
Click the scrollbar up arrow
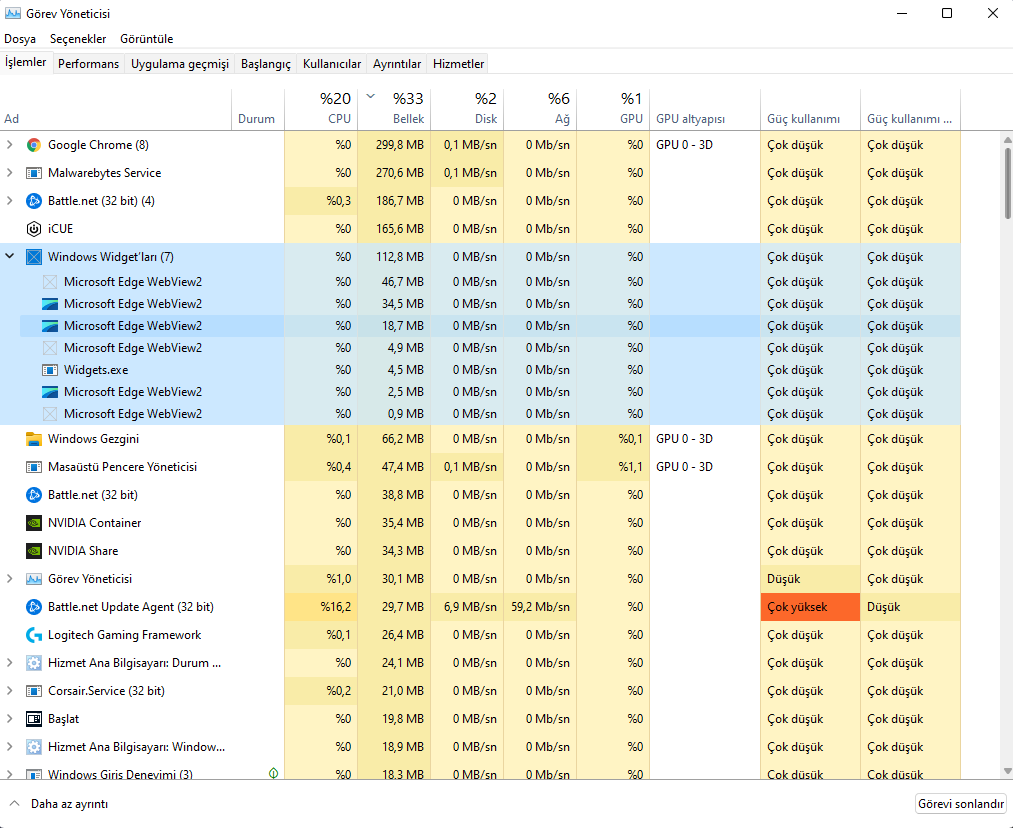1007,139
